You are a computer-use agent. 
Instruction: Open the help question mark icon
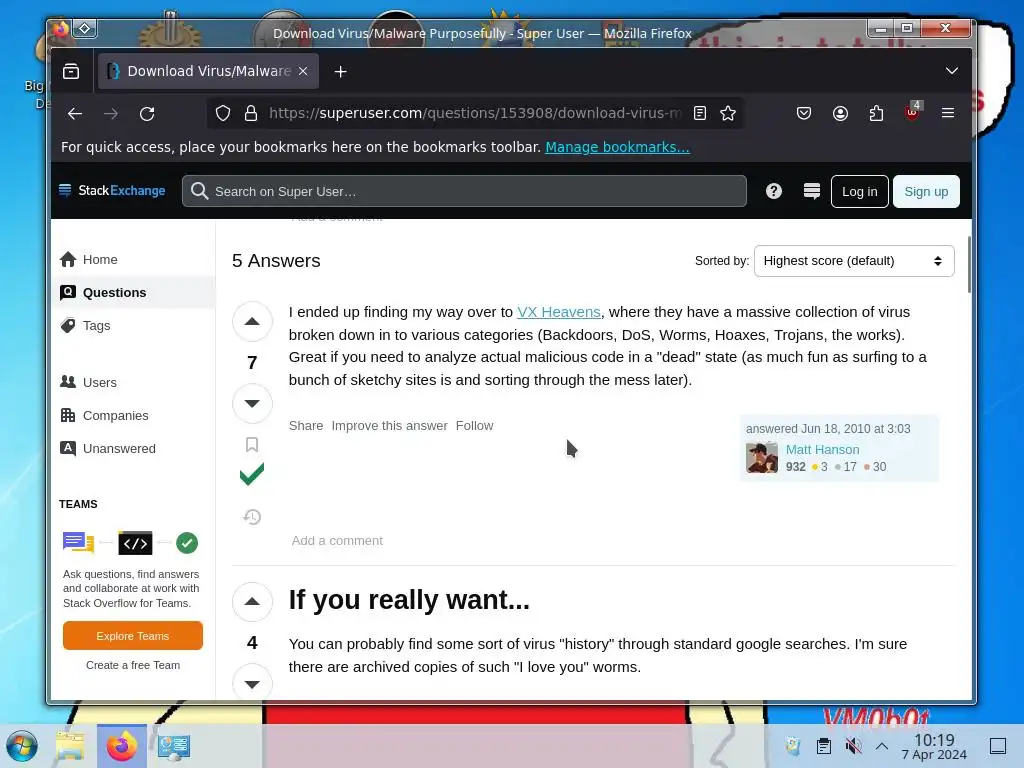(774, 191)
